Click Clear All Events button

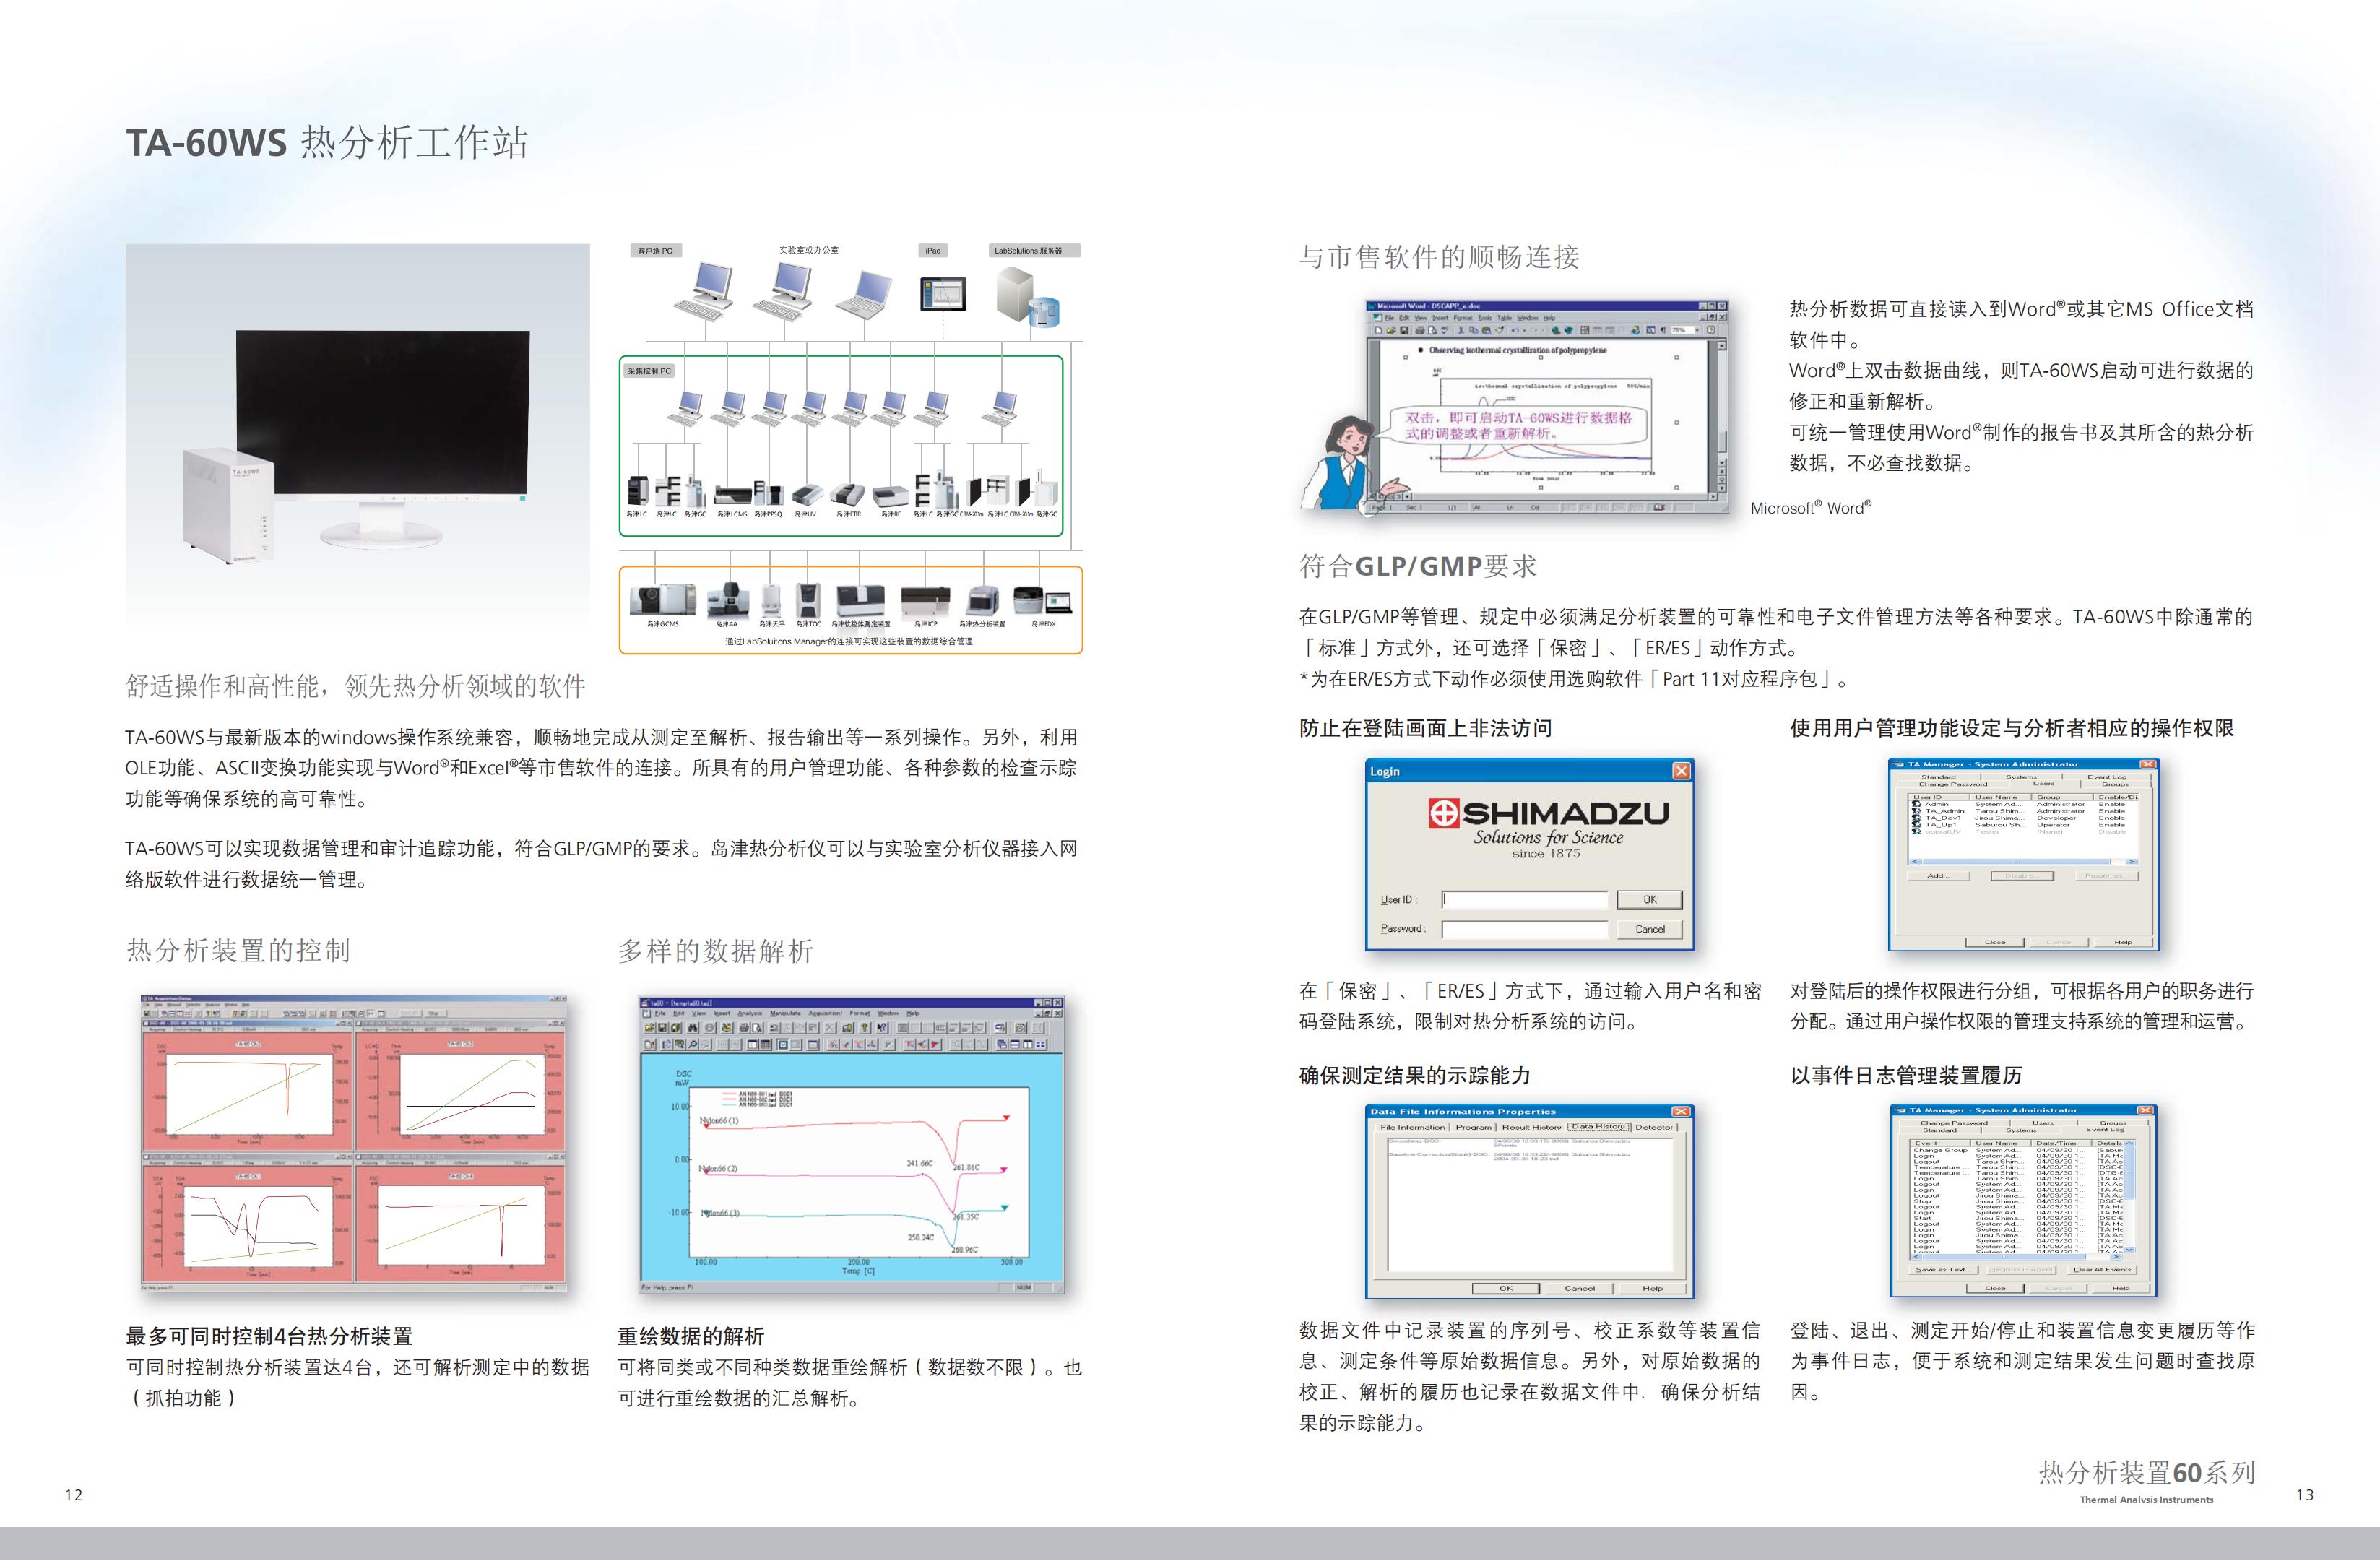pyautogui.click(x=2103, y=1270)
